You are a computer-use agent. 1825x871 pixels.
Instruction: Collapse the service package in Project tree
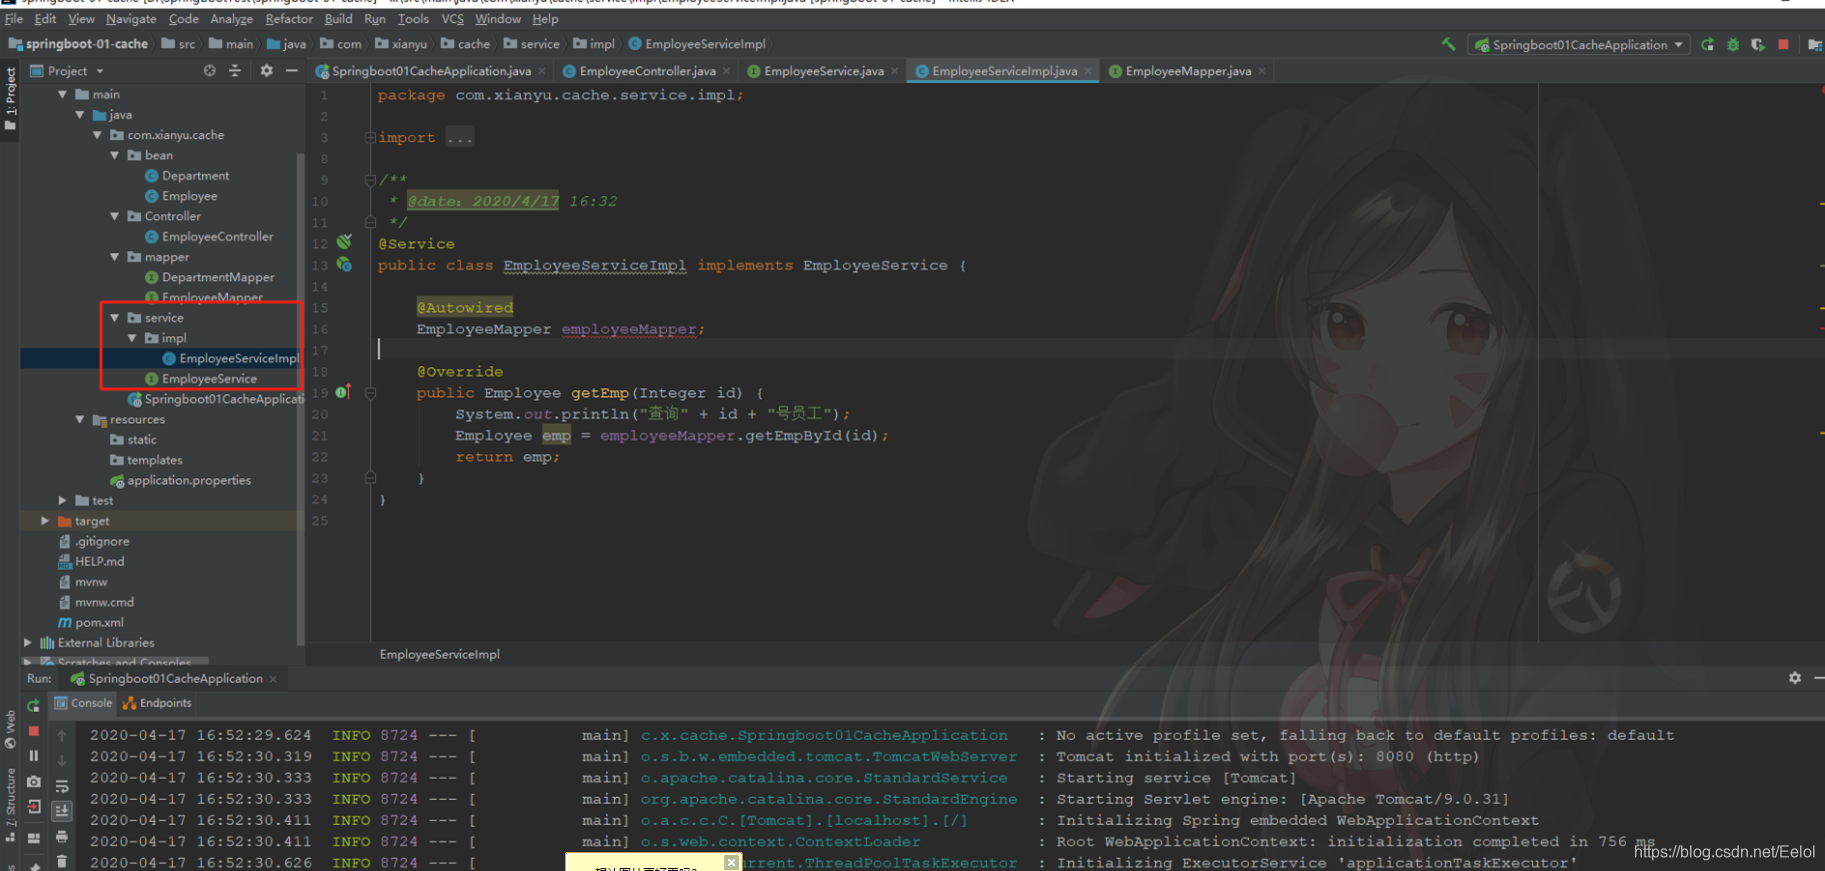114,318
